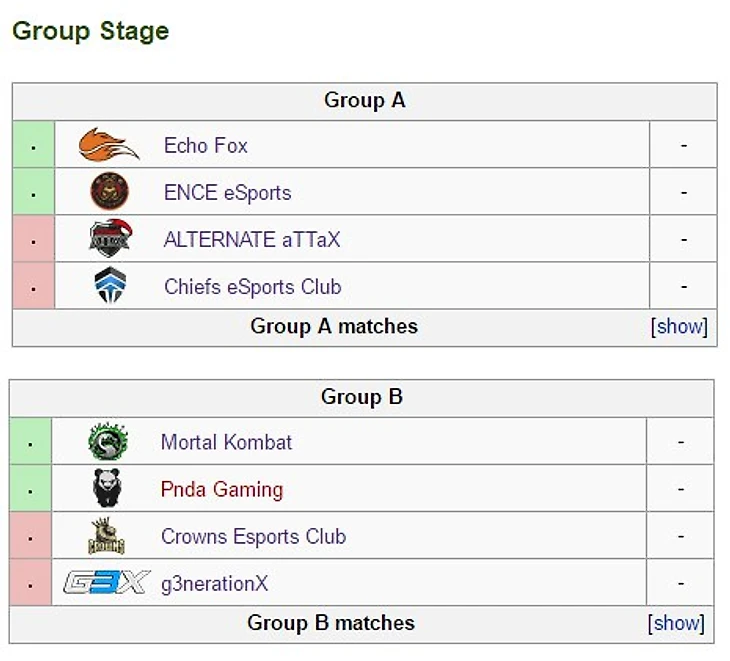Click the Crowns Esports Club logo
The image size is (730, 661).
tap(107, 536)
